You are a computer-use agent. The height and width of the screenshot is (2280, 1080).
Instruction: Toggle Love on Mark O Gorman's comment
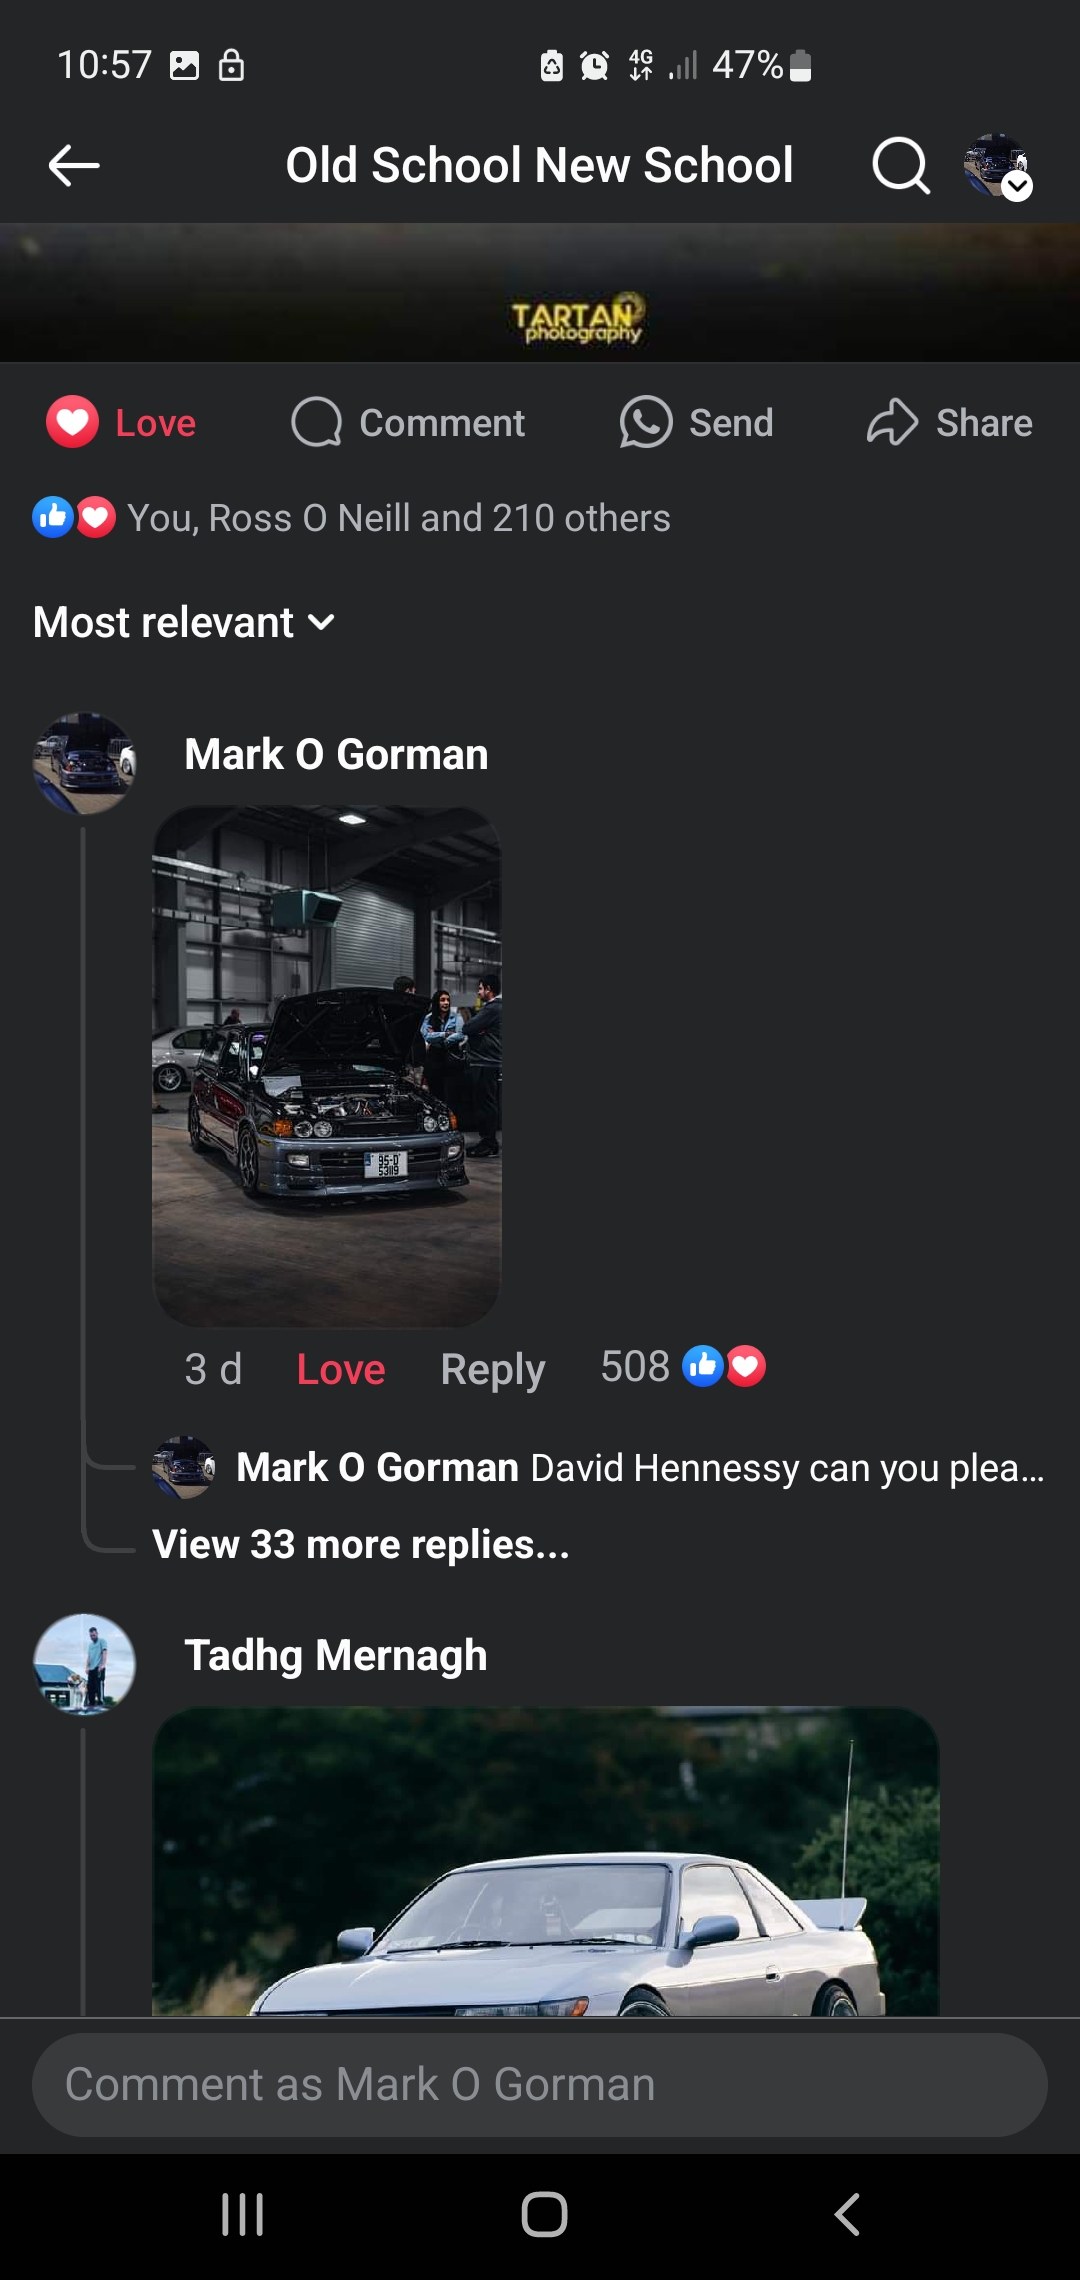[341, 1369]
